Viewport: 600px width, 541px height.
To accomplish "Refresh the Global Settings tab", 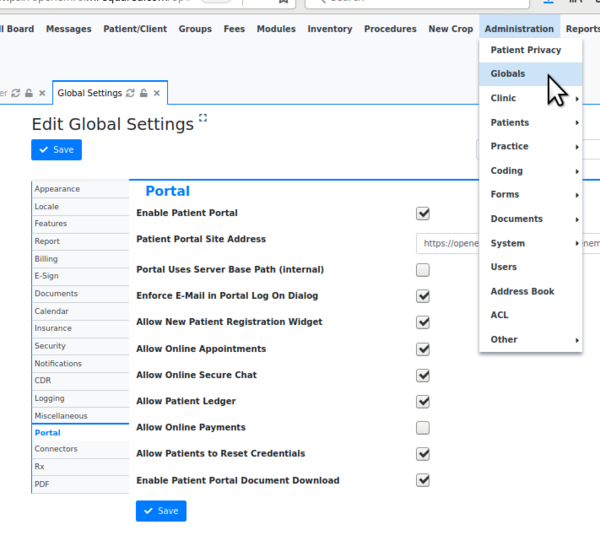I will [x=130, y=93].
